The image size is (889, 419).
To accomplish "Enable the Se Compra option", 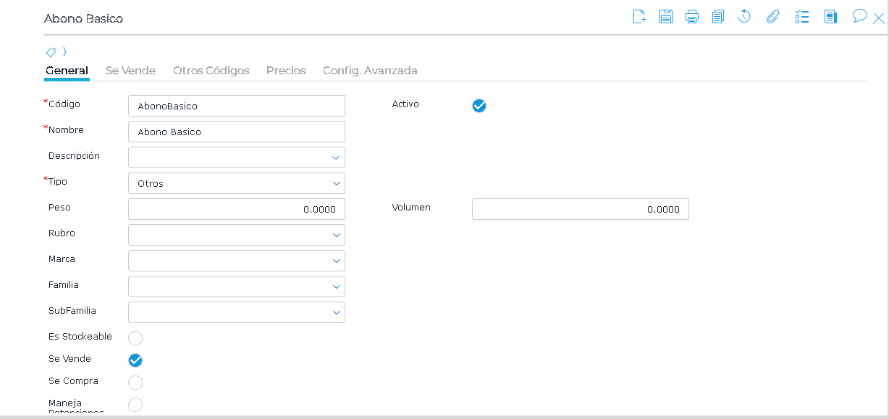I will tap(136, 382).
